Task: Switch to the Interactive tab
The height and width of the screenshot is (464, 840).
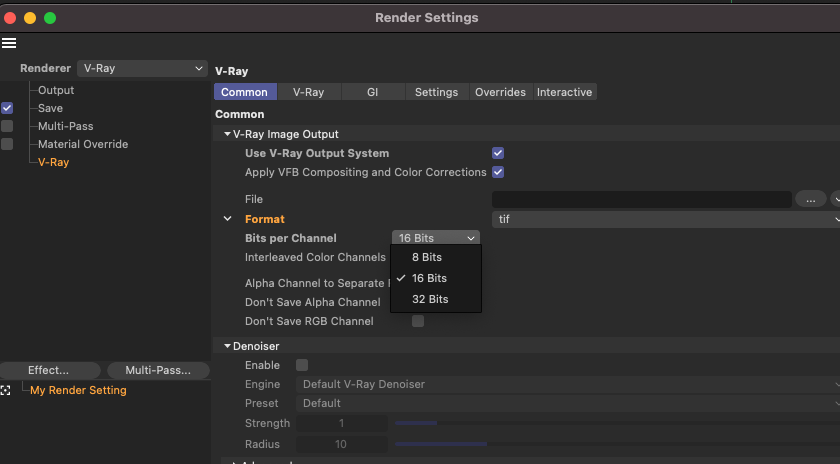Action: (x=565, y=92)
